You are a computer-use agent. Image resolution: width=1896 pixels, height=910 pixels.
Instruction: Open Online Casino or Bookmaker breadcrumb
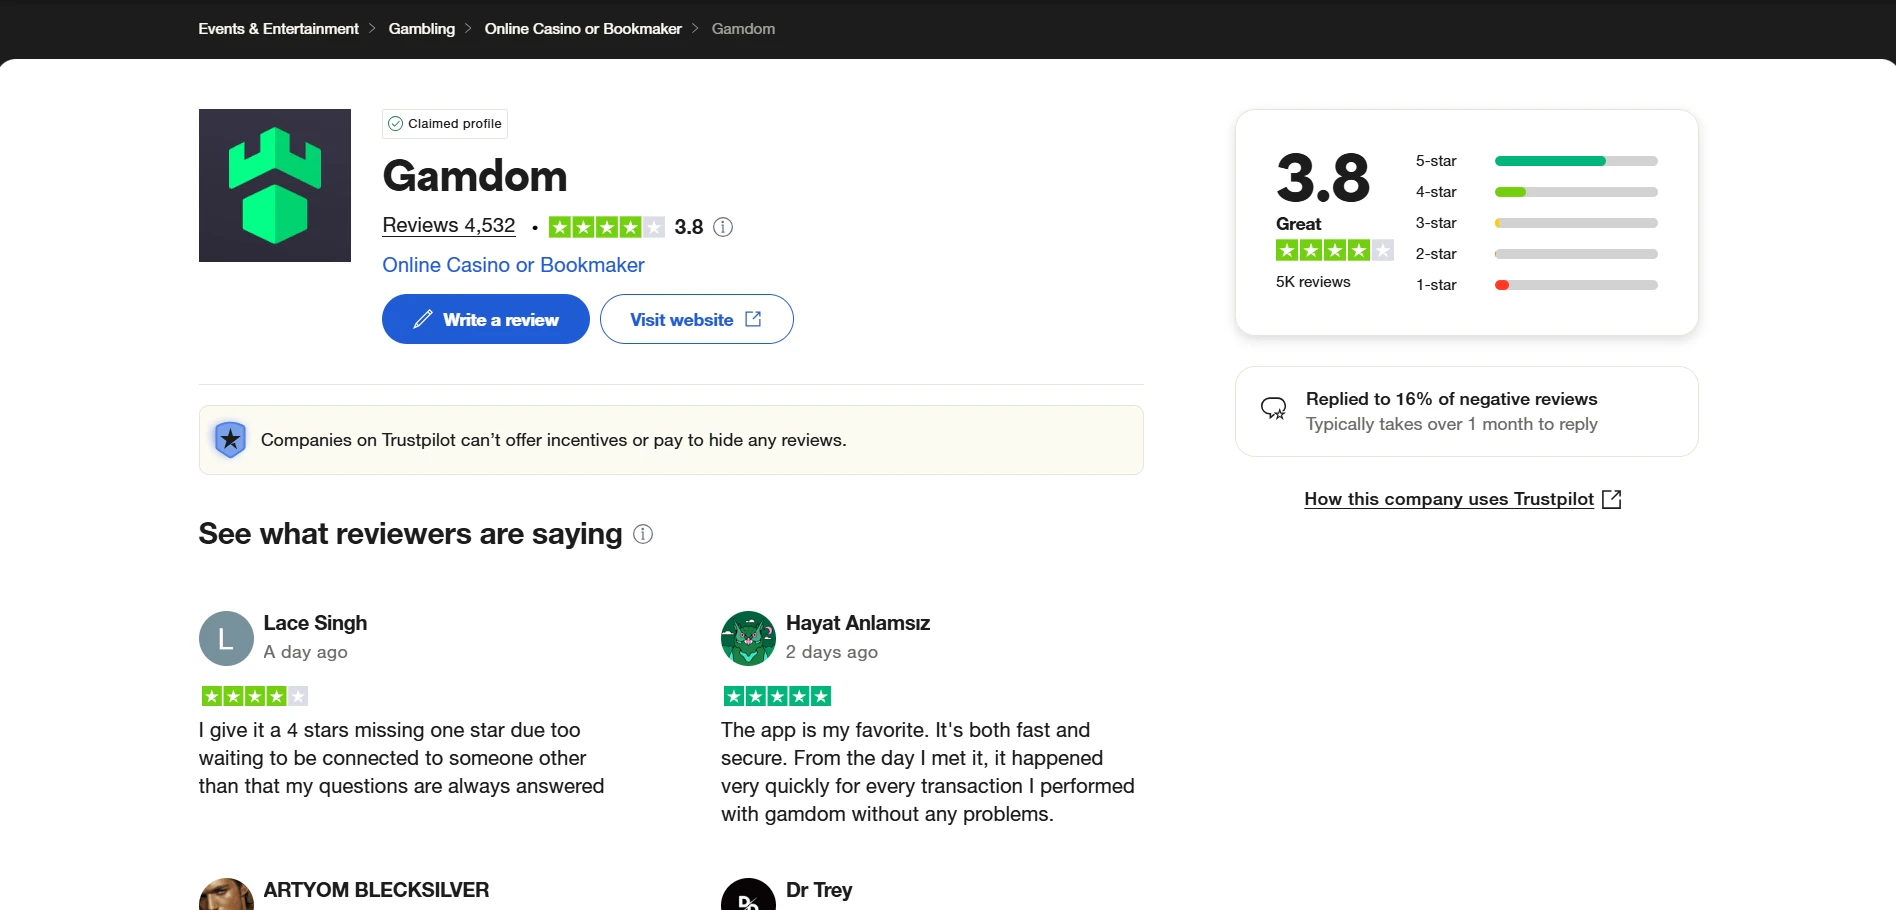[583, 29]
